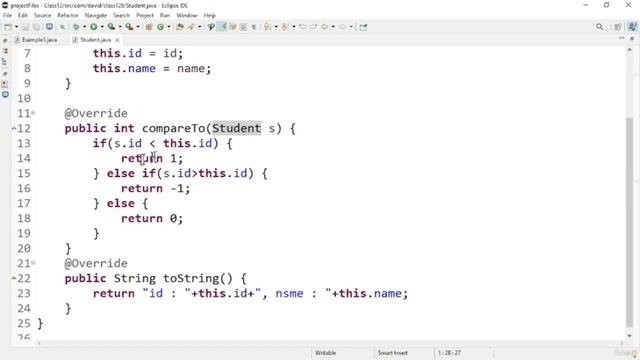Viewport: 640px width, 360px height.
Task: Expand the Debug configurations dropdown arrow
Action: click(x=84, y=27)
